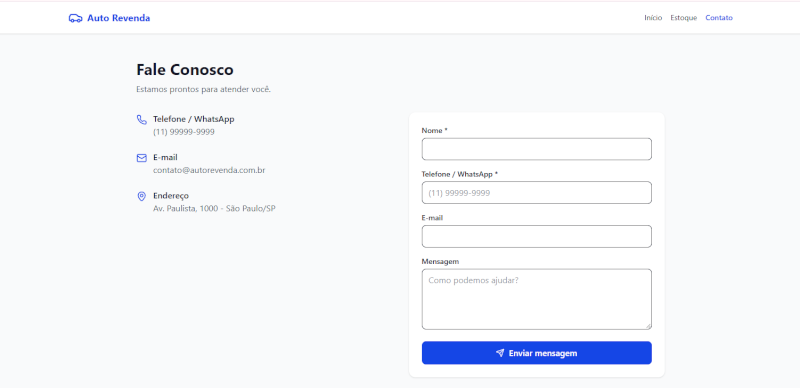
Task: Click the Mensagem textarea resize handle
Action: (x=648, y=327)
